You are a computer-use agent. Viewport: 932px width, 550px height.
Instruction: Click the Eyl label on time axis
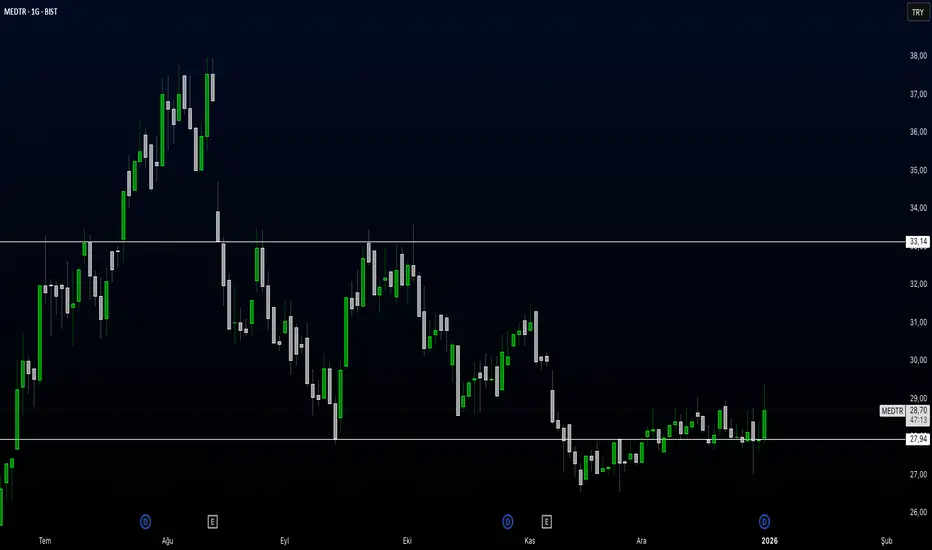pos(285,540)
